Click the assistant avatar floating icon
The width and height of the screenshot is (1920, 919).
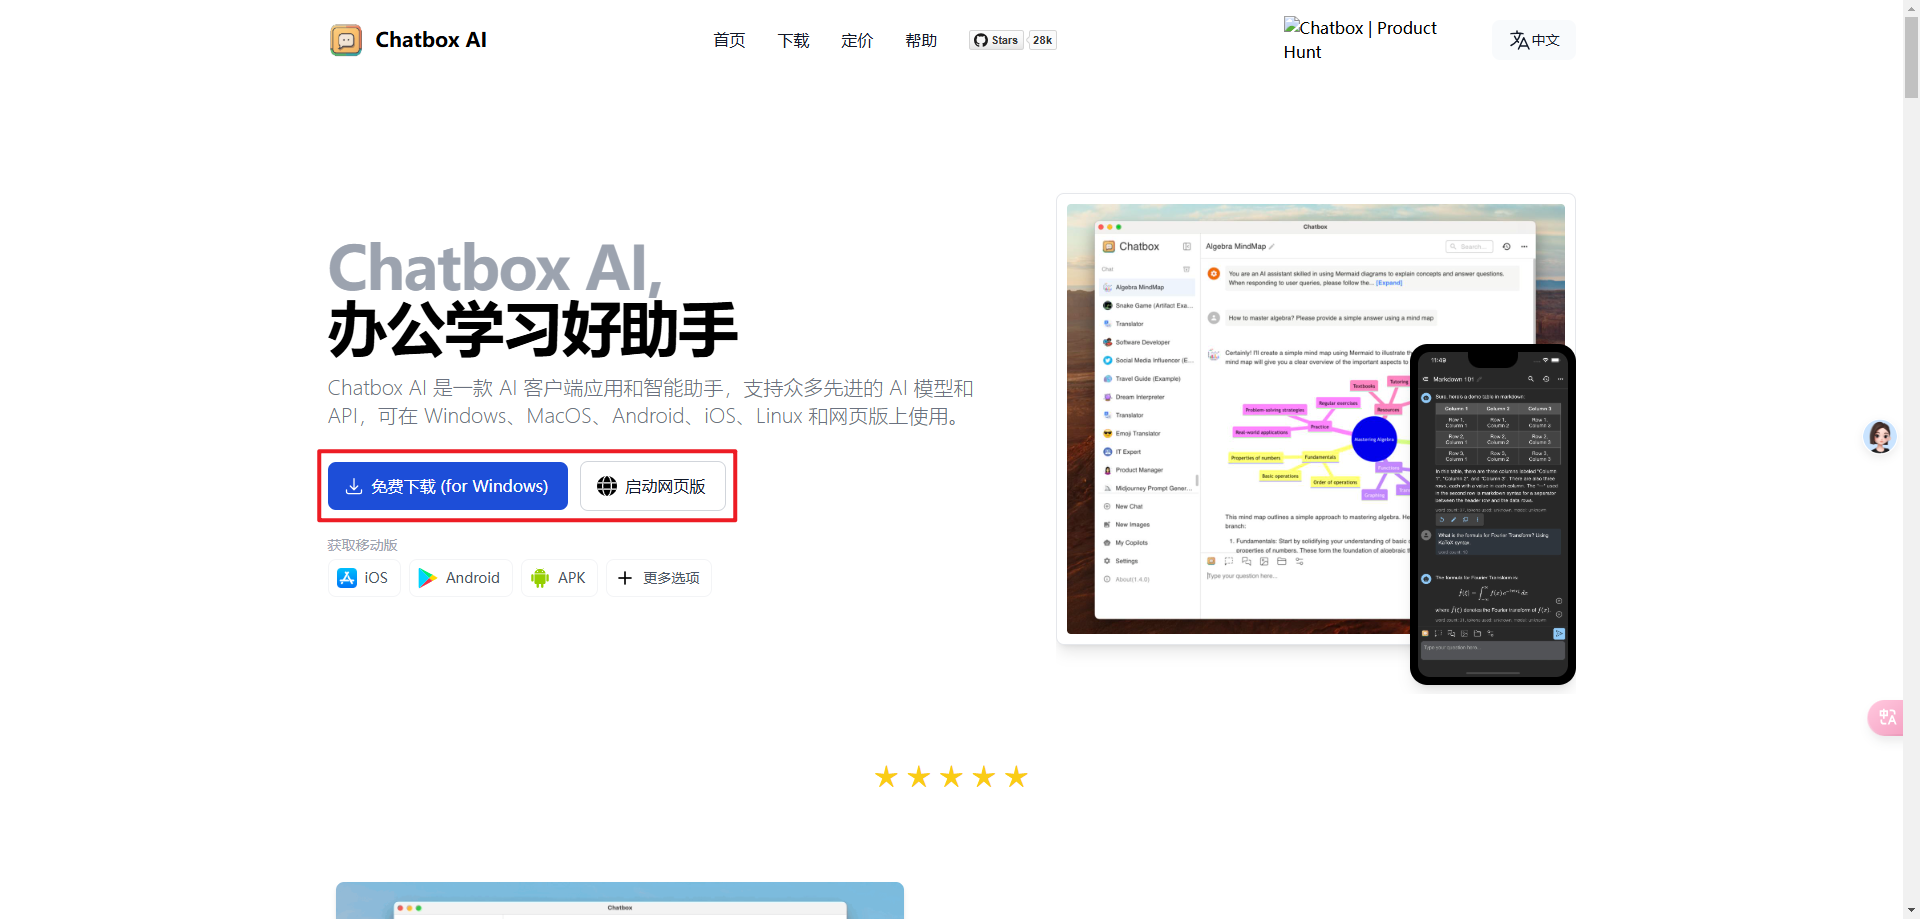[1880, 437]
